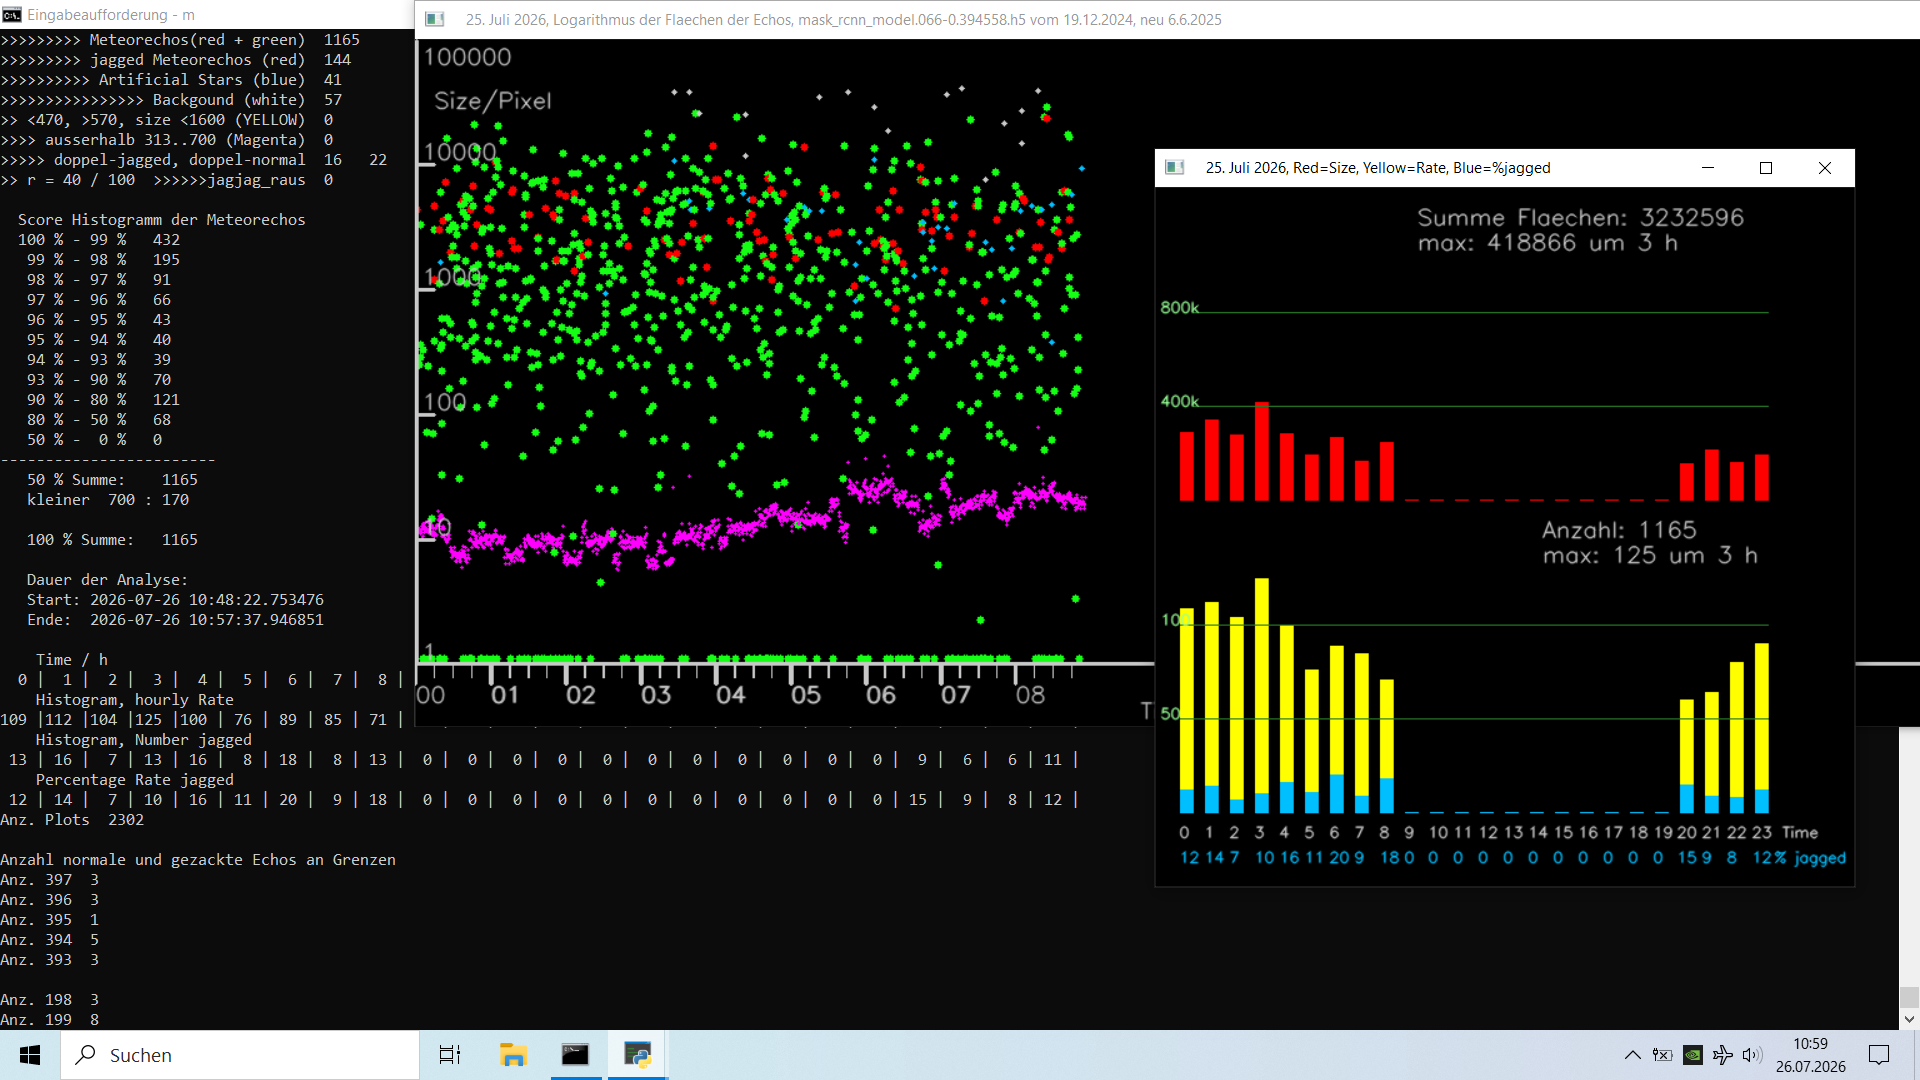Image resolution: width=1920 pixels, height=1080 pixels.
Task: Click the Suchen taskbar search box
Action: [240, 1055]
